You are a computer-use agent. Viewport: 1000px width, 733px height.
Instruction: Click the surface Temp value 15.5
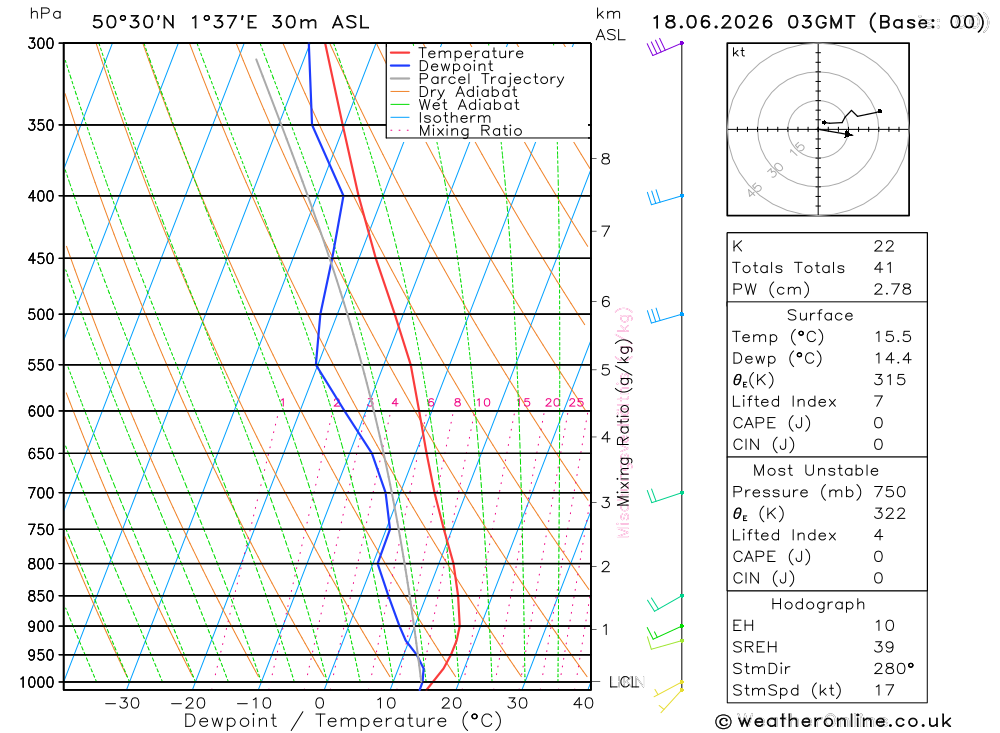(x=892, y=337)
